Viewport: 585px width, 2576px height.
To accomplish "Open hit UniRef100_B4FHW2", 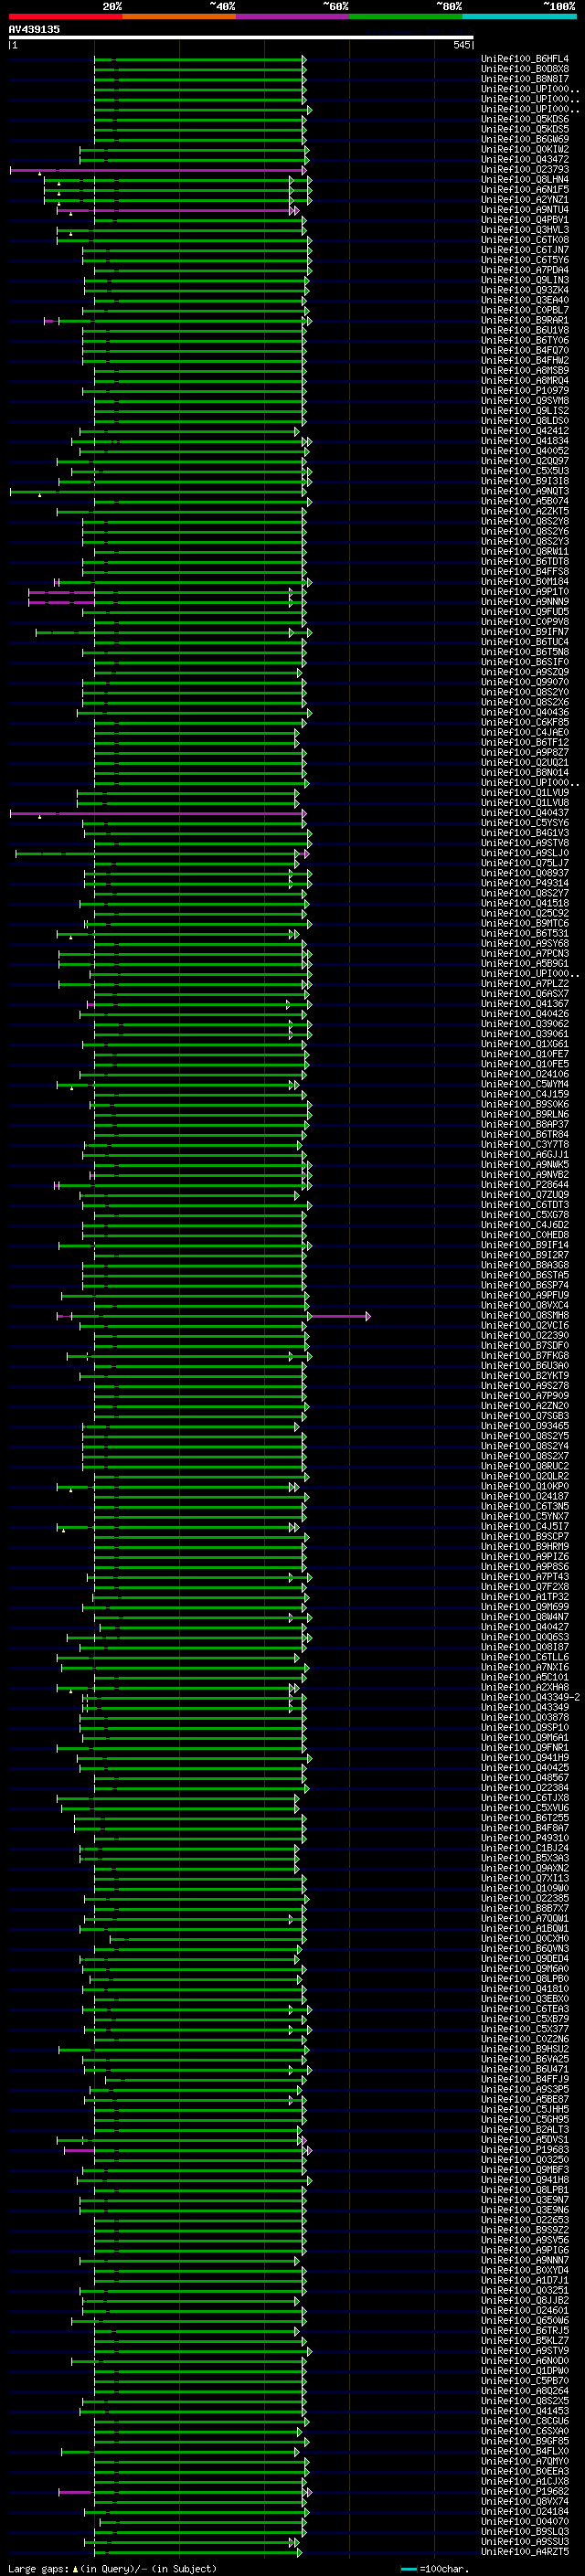I will 524,361.
